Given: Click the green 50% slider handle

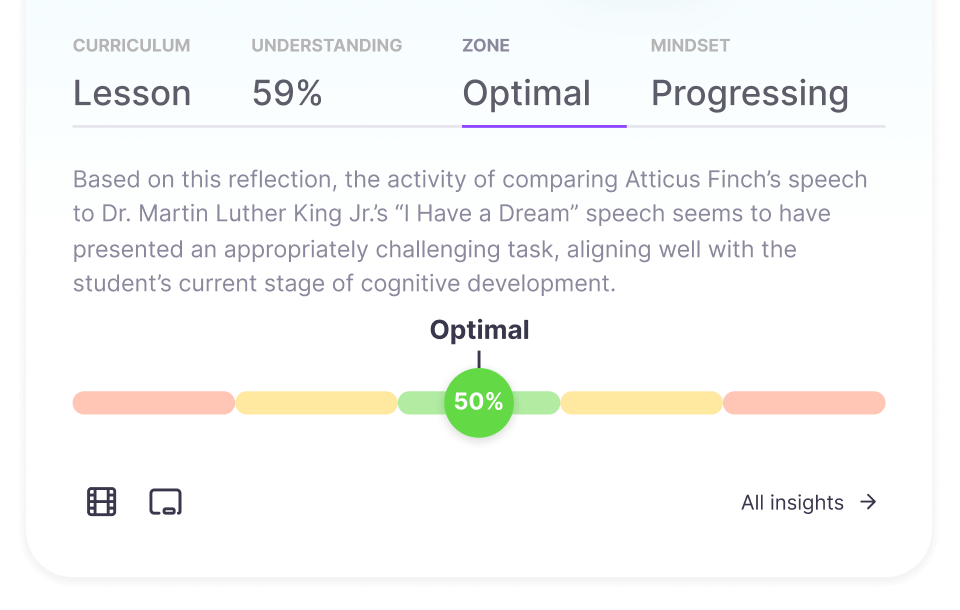Looking at the screenshot, I should click(x=479, y=402).
